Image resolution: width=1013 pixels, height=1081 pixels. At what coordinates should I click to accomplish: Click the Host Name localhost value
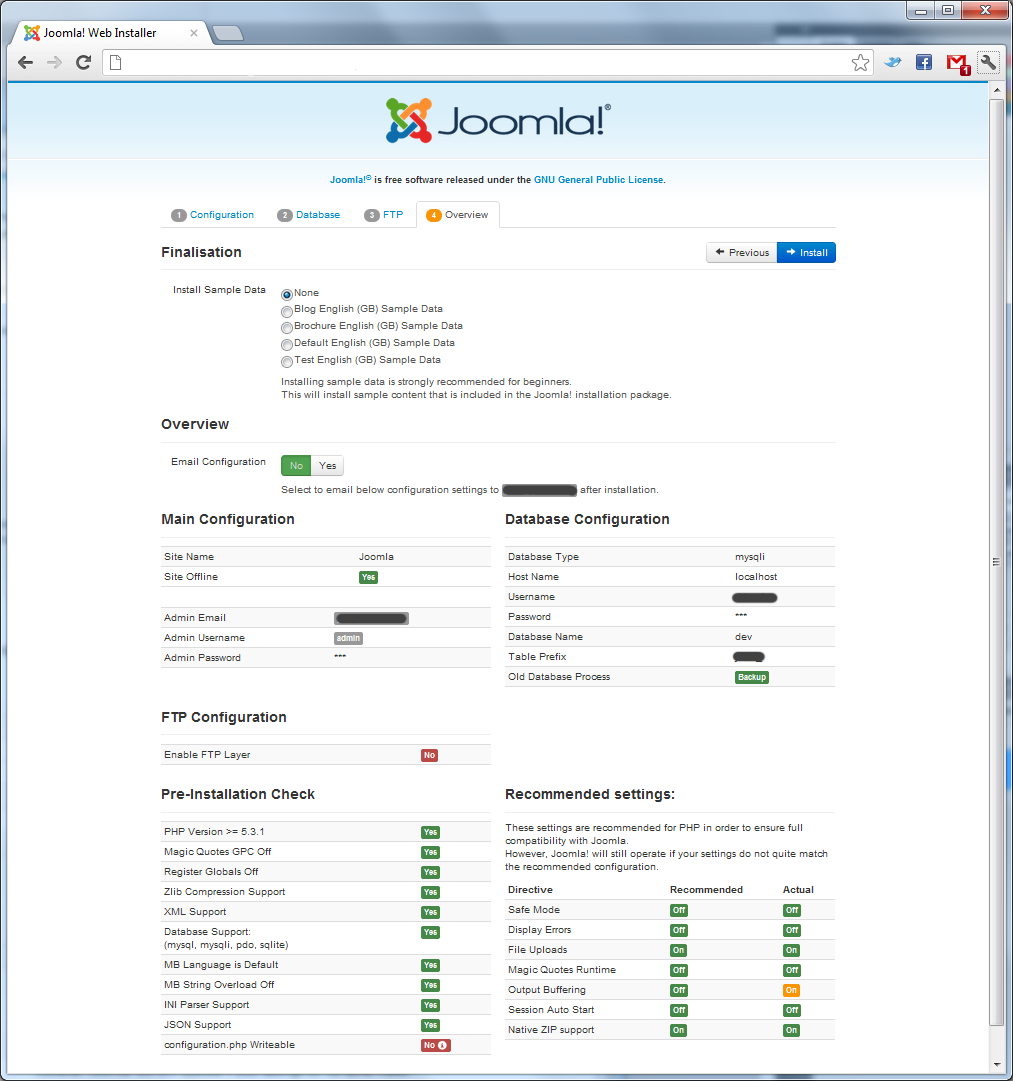coord(756,576)
